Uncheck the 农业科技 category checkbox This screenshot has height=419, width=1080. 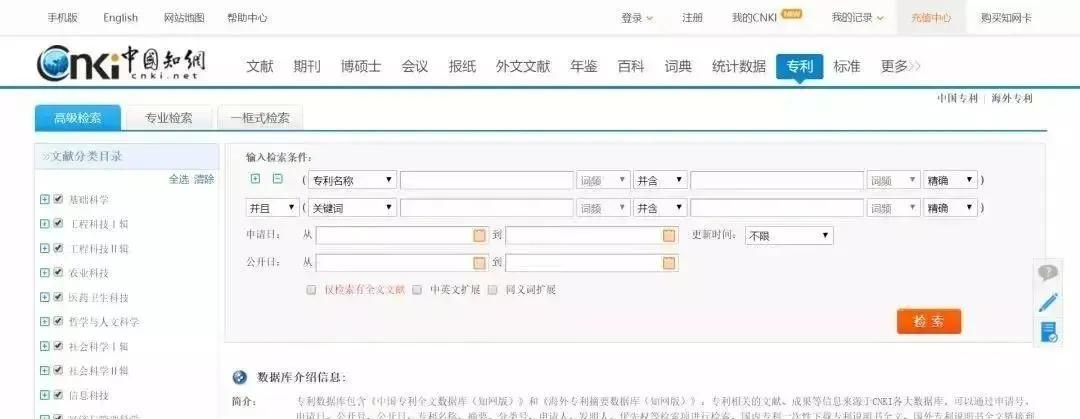(59, 272)
